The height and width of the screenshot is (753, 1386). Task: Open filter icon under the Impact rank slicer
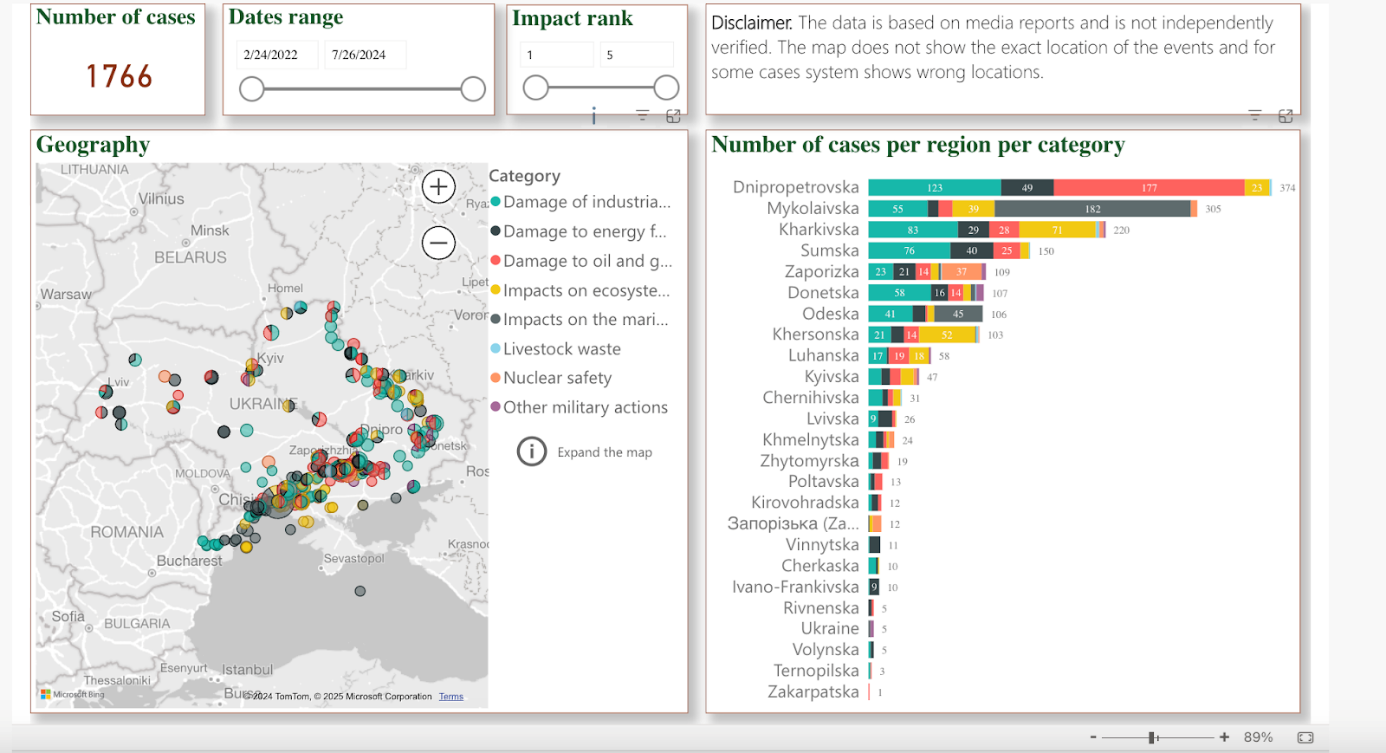[x=643, y=116]
